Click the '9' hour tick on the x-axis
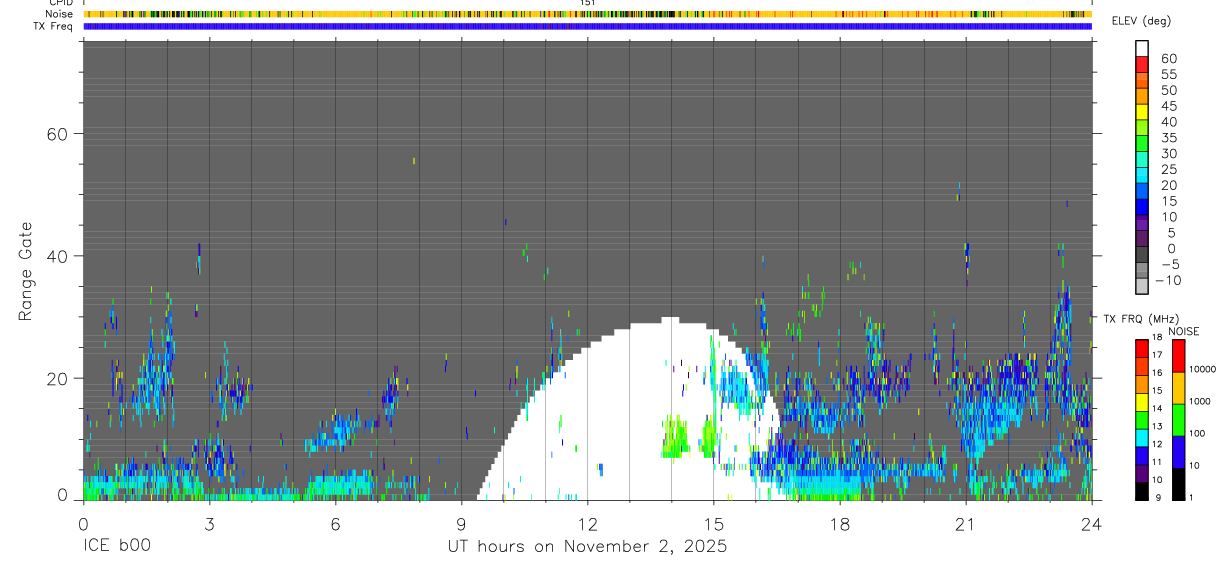1228x567 pixels. (x=461, y=524)
